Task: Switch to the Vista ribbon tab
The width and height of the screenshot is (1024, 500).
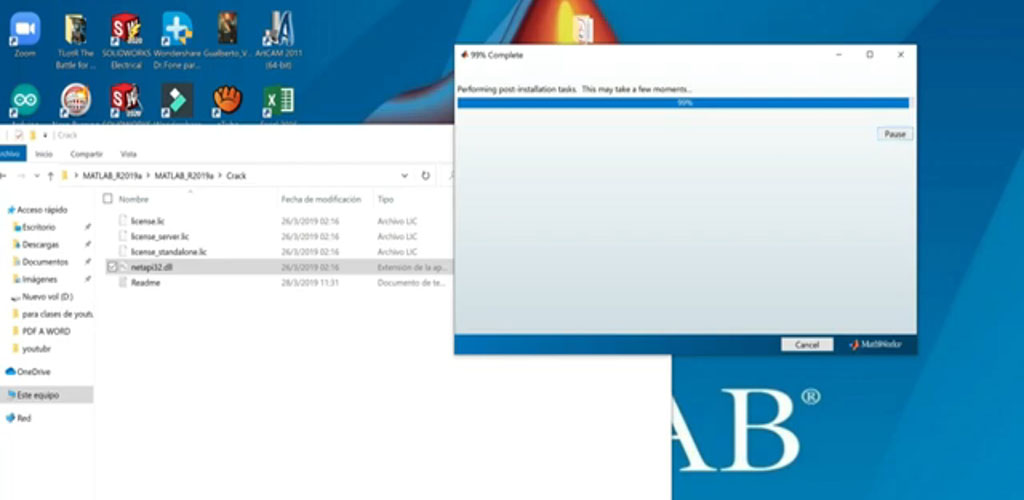Action: (129, 154)
